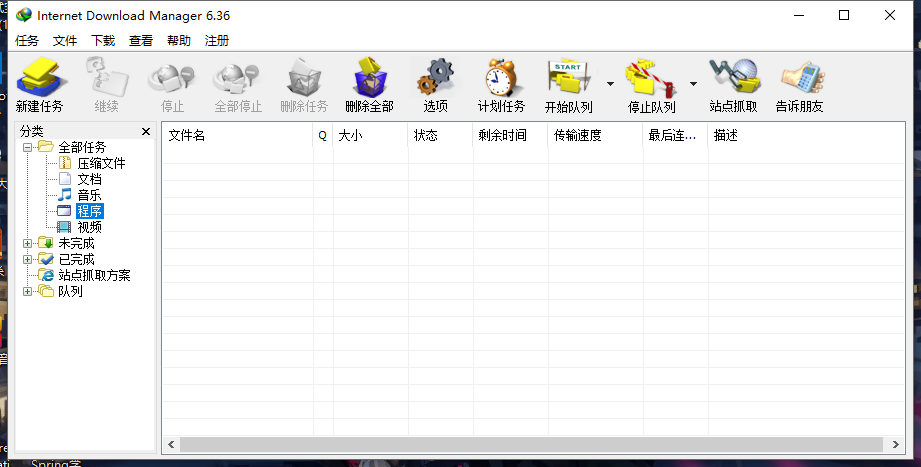Open the 帮助 menu
The width and height of the screenshot is (921, 467).
179,41
